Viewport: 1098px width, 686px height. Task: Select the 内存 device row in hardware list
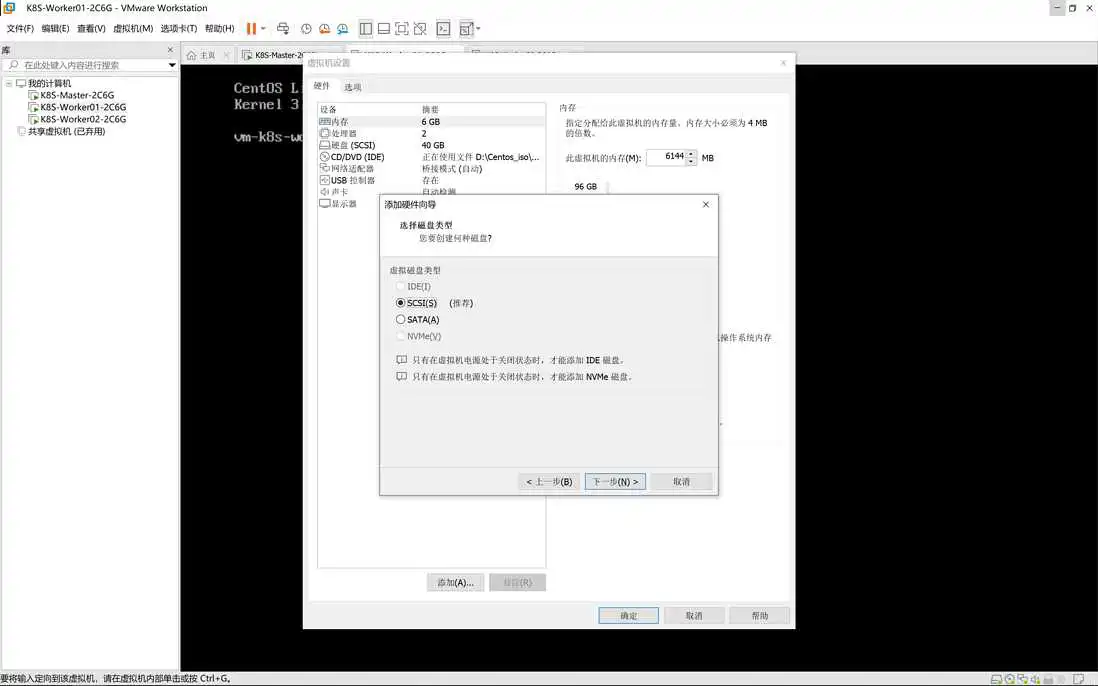pos(340,121)
